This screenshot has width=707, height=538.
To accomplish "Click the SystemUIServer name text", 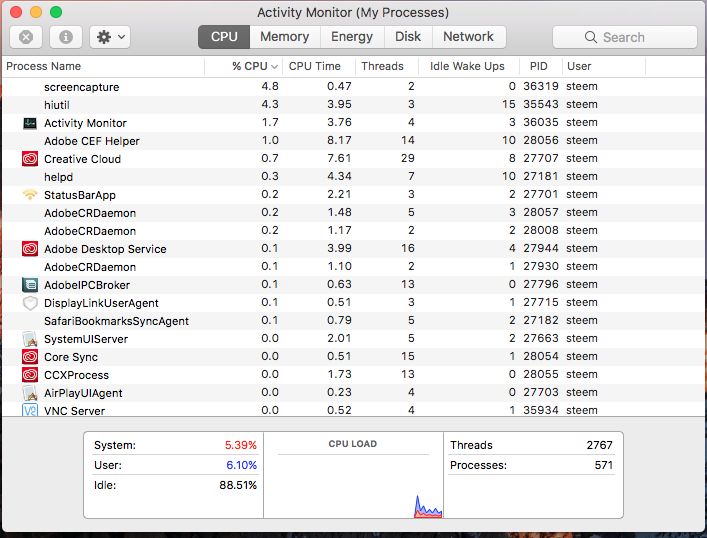I will 86,339.
